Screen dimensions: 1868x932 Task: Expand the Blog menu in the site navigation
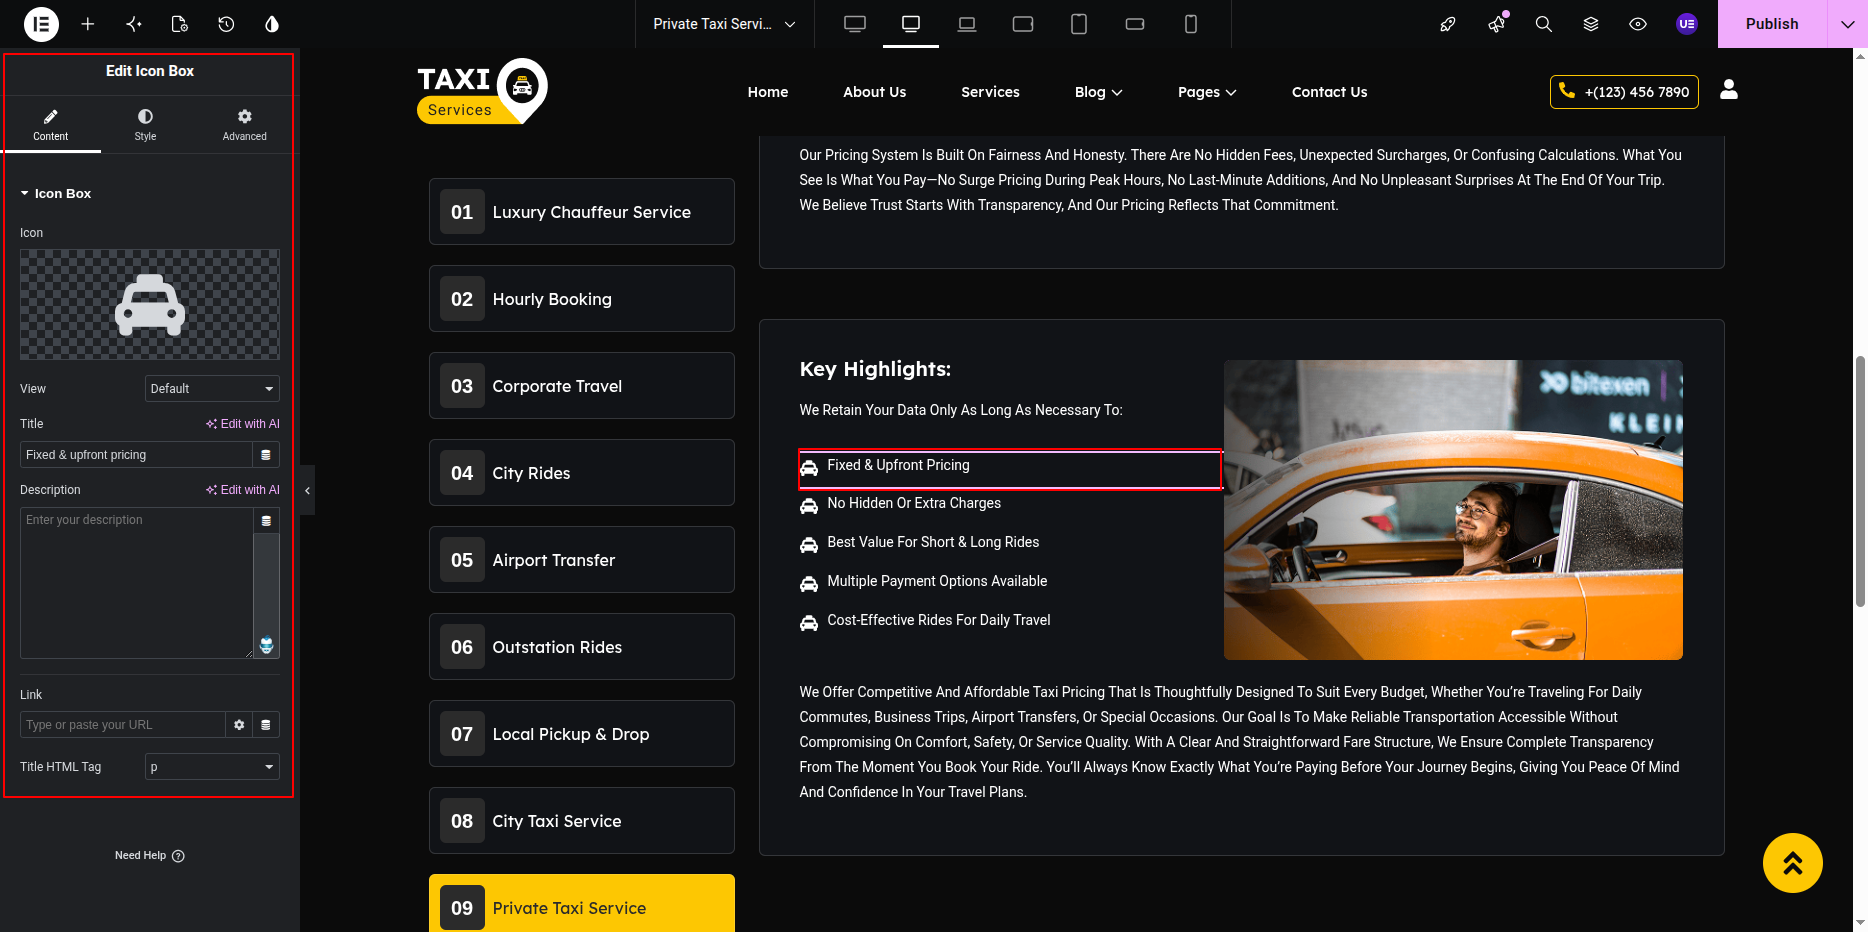tap(1098, 92)
